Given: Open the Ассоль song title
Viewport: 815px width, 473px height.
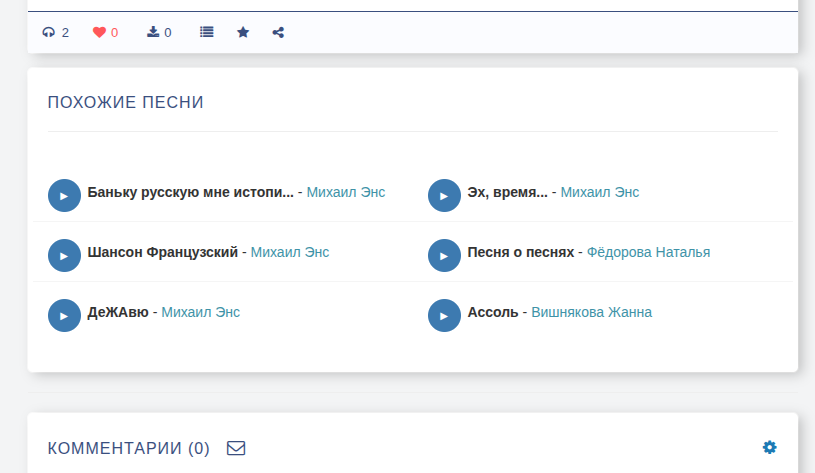Looking at the screenshot, I should coord(493,312).
